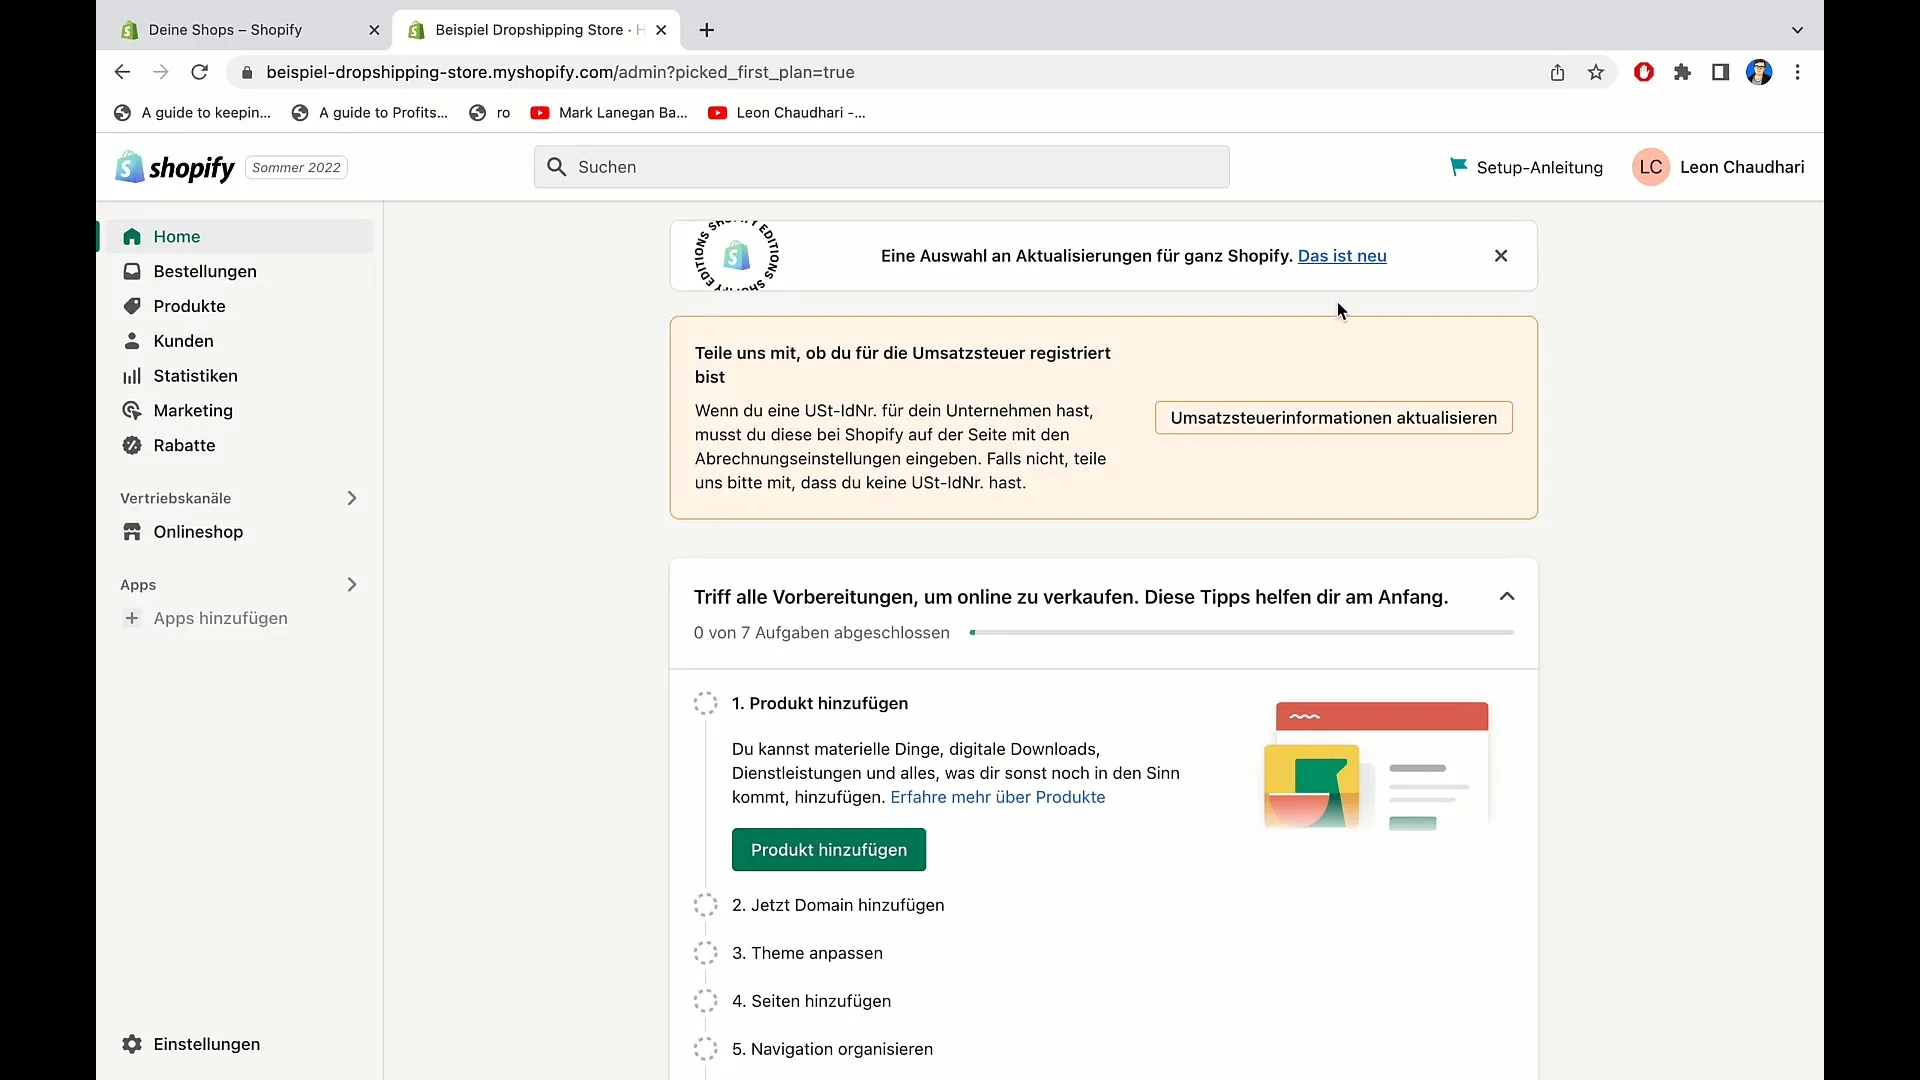Click the lock site info icon

point(247,72)
